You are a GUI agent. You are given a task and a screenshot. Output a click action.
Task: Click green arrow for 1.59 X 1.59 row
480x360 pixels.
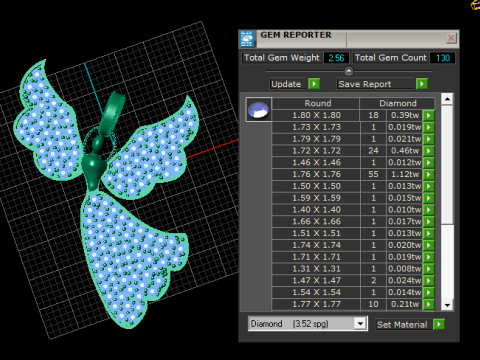(x=429, y=198)
